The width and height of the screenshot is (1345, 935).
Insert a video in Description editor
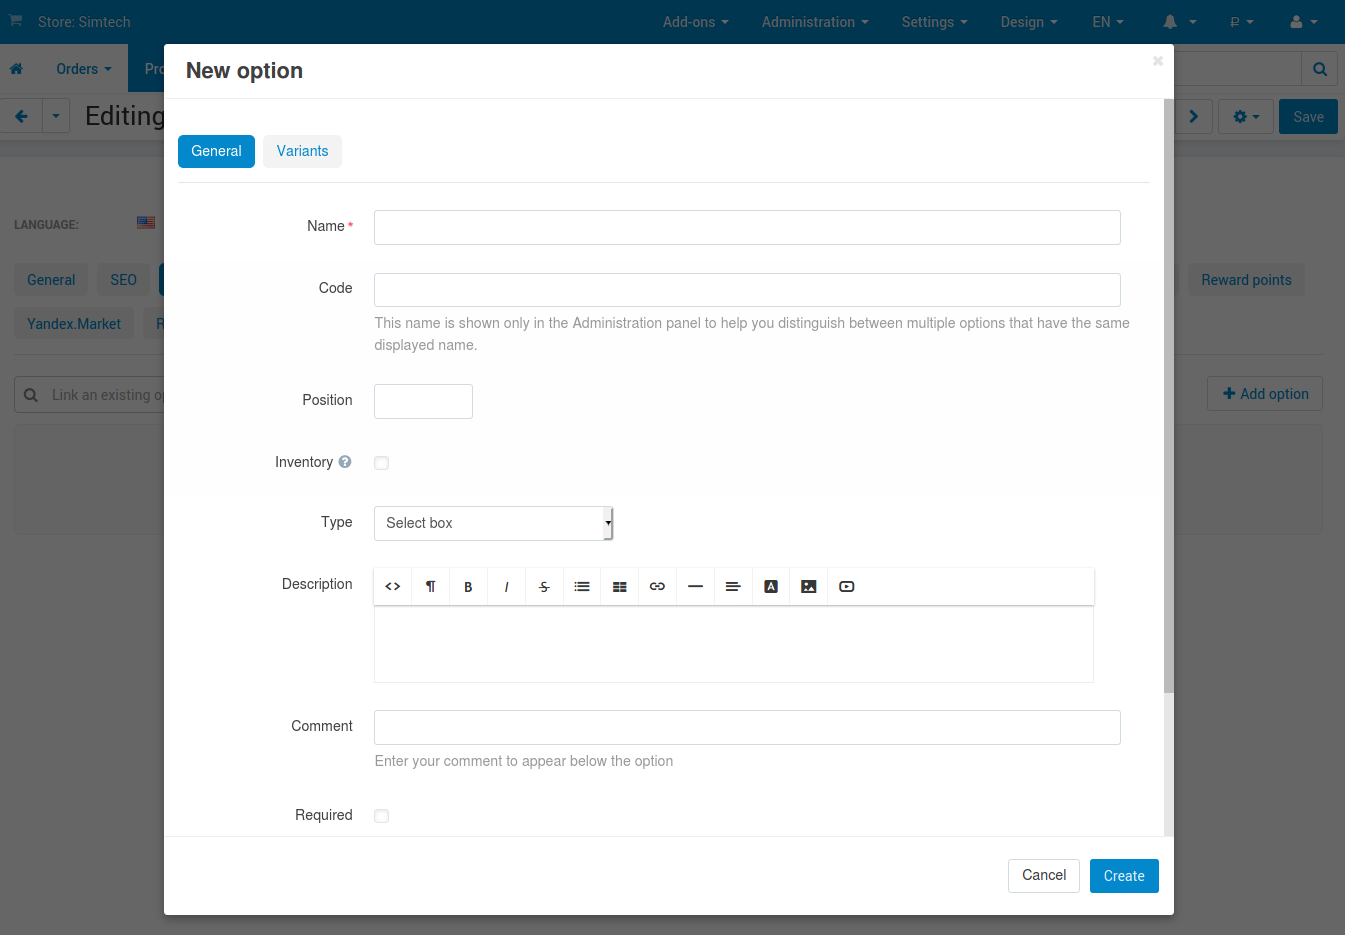[847, 587]
